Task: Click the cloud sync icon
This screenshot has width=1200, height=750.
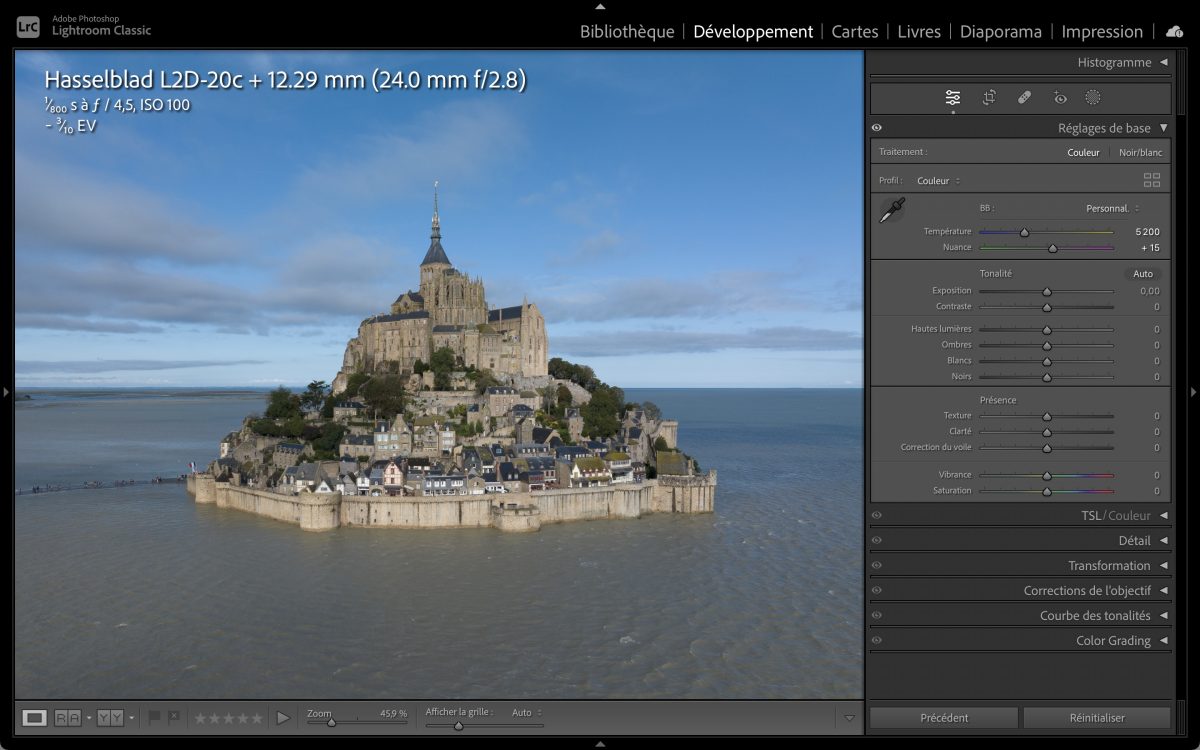Action: 1174,31
